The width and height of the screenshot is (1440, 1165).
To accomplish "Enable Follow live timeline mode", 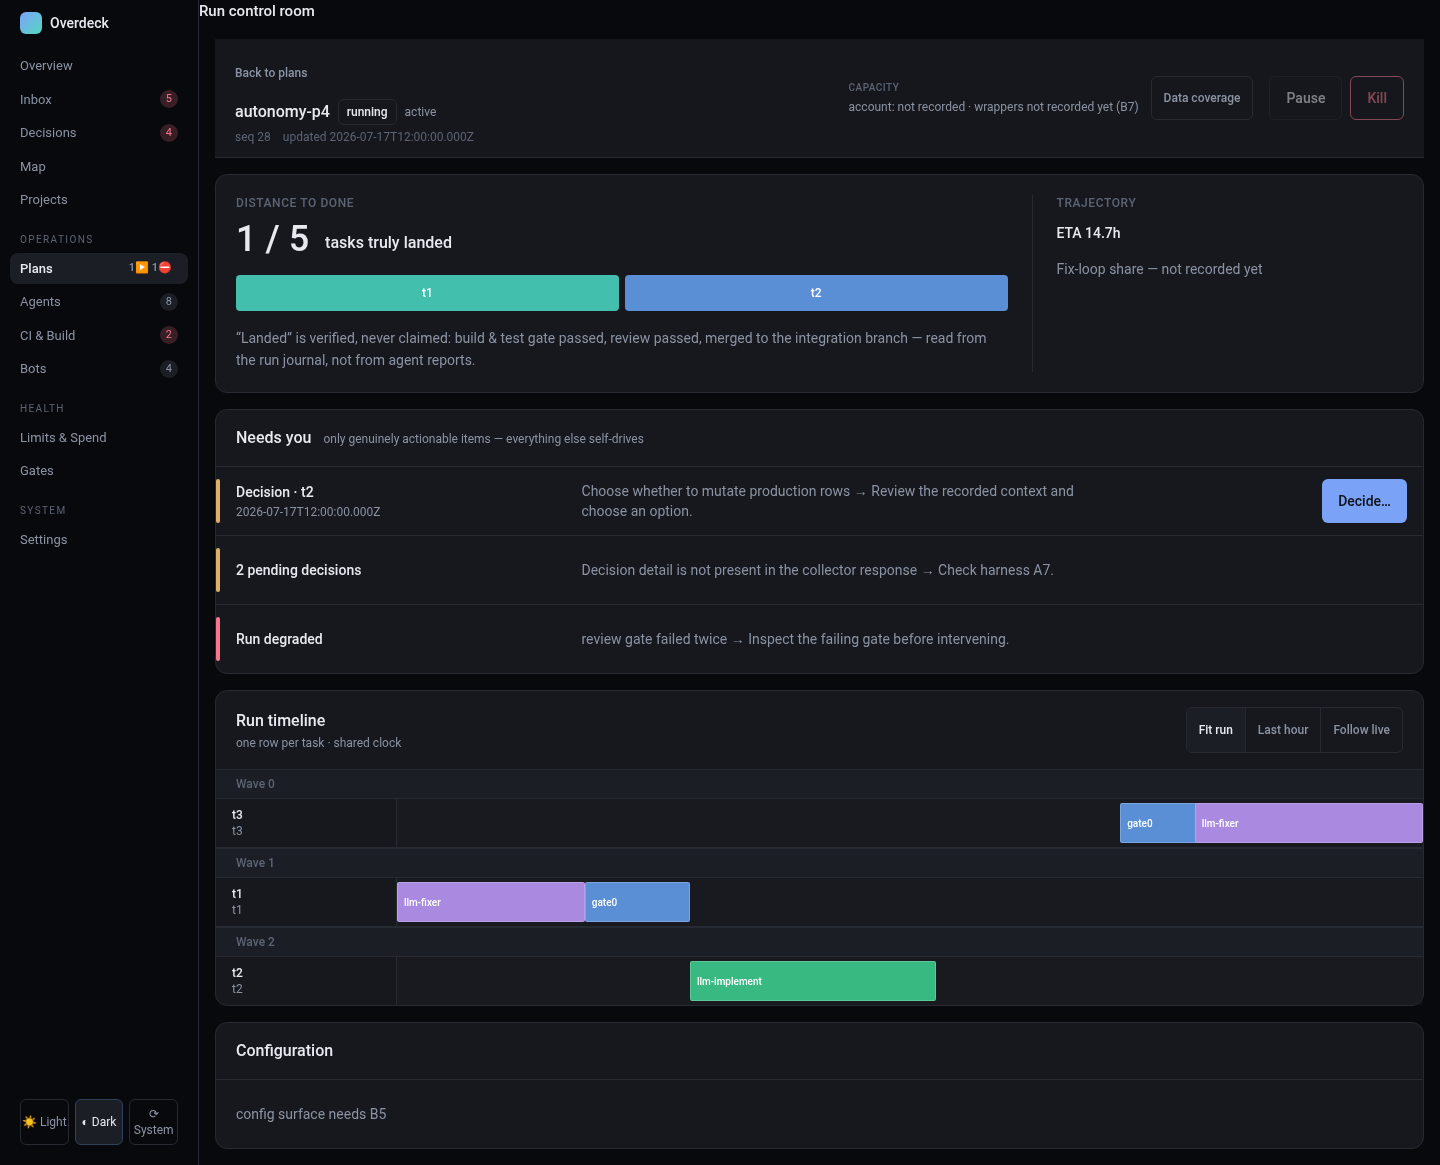I will [x=1361, y=730].
